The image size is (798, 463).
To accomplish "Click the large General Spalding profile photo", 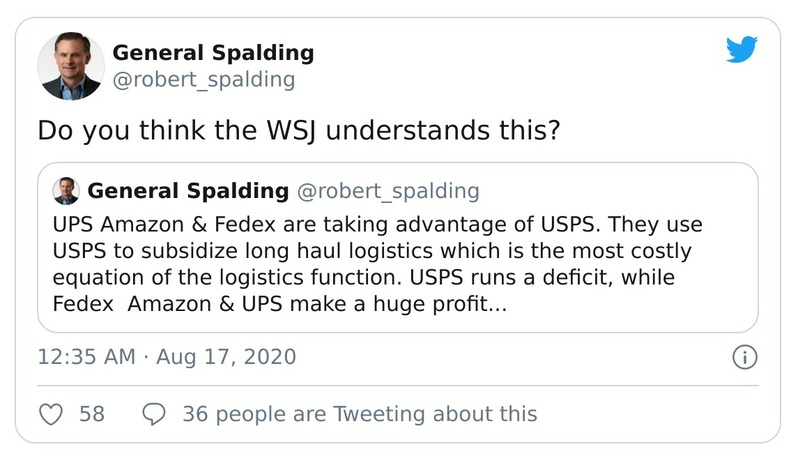I will [x=71, y=66].
